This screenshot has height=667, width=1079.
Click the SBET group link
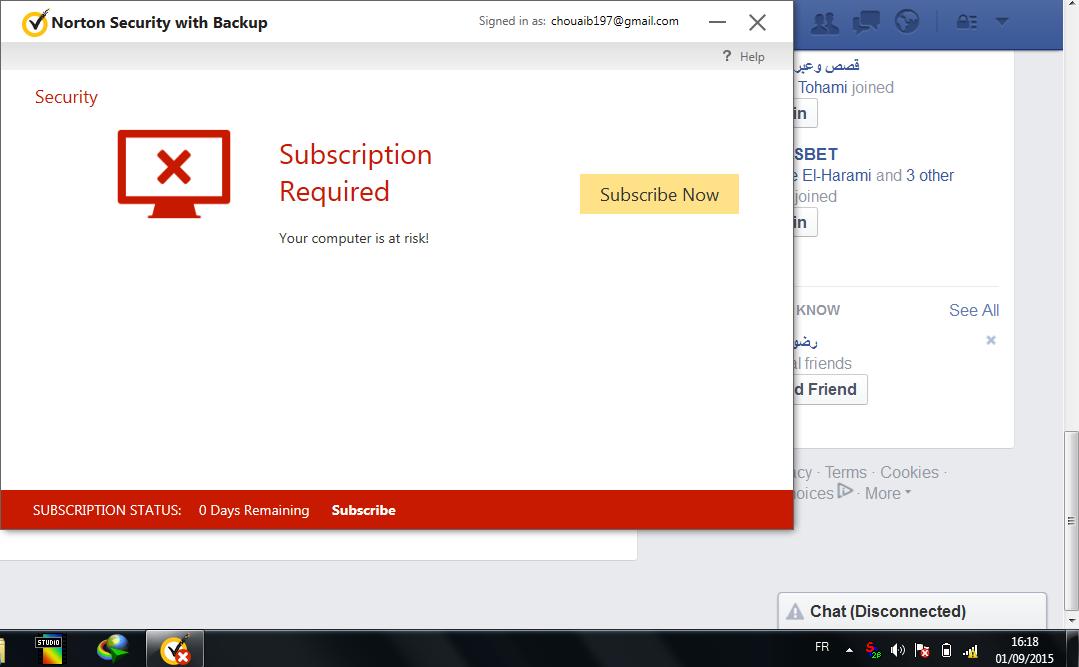(815, 154)
